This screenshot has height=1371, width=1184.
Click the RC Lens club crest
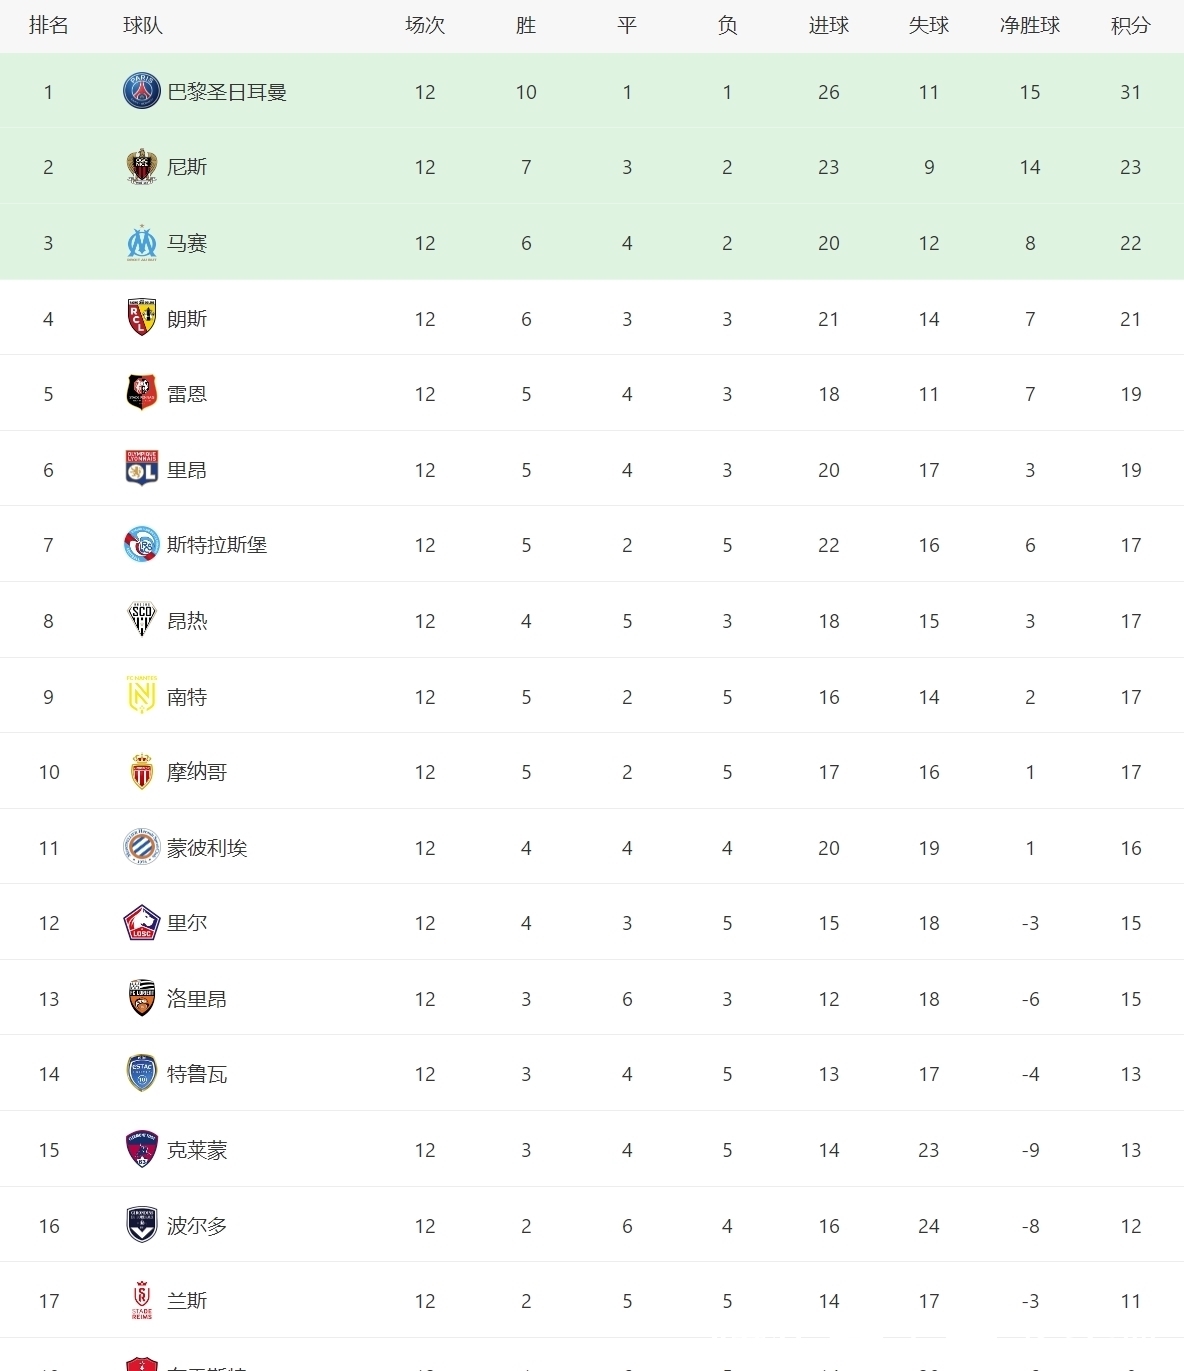[141, 319]
